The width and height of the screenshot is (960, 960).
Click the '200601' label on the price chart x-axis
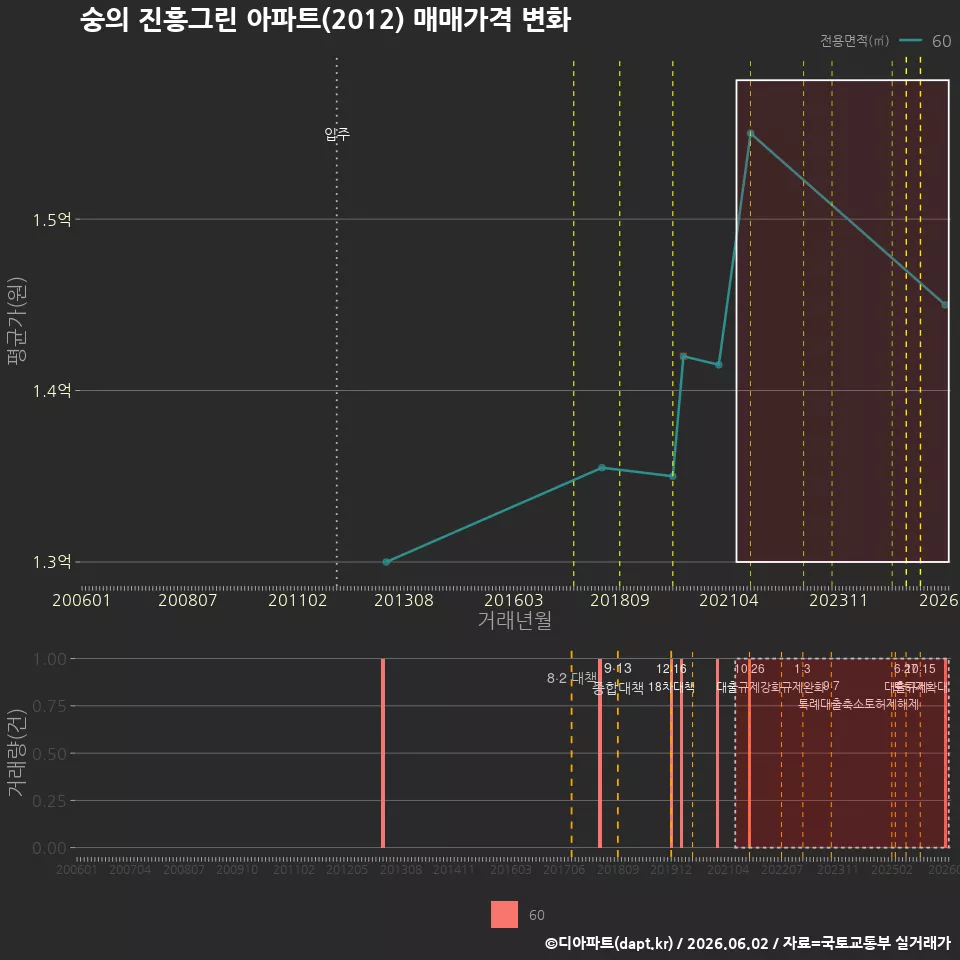pyautogui.click(x=81, y=600)
